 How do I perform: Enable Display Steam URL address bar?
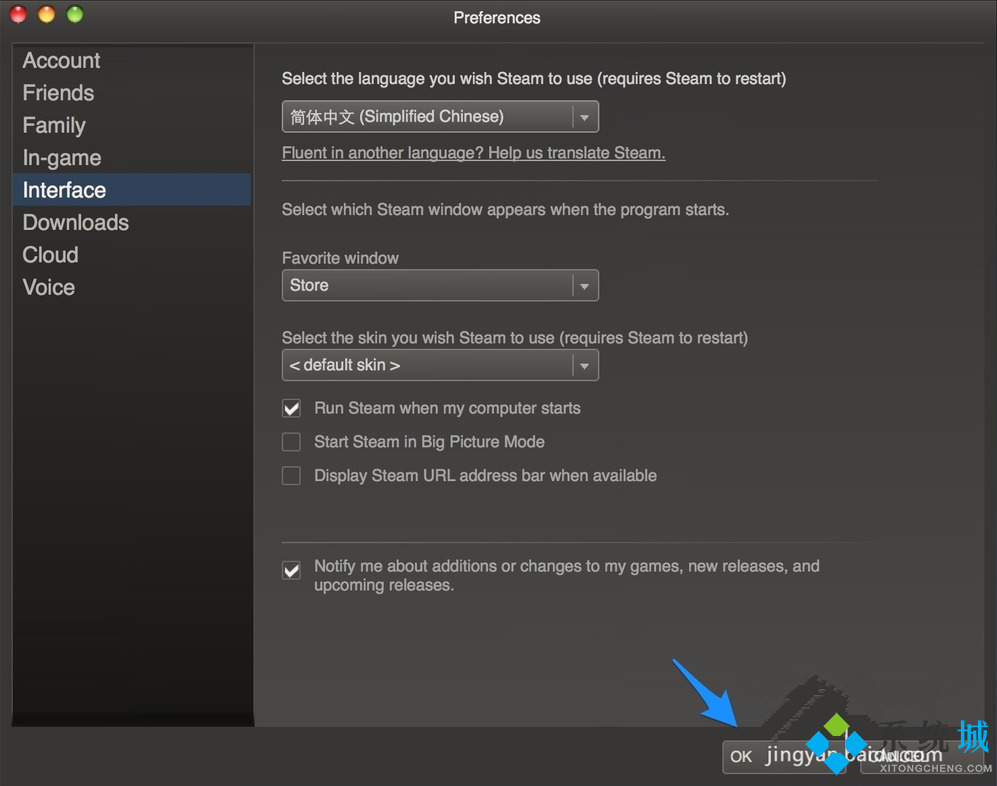click(292, 476)
